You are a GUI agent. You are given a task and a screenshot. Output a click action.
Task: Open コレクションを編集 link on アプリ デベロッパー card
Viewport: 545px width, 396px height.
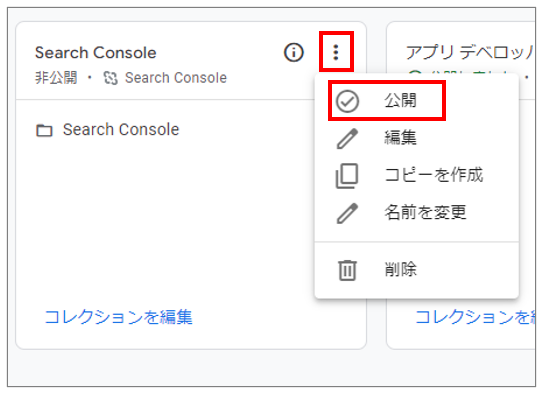475,317
